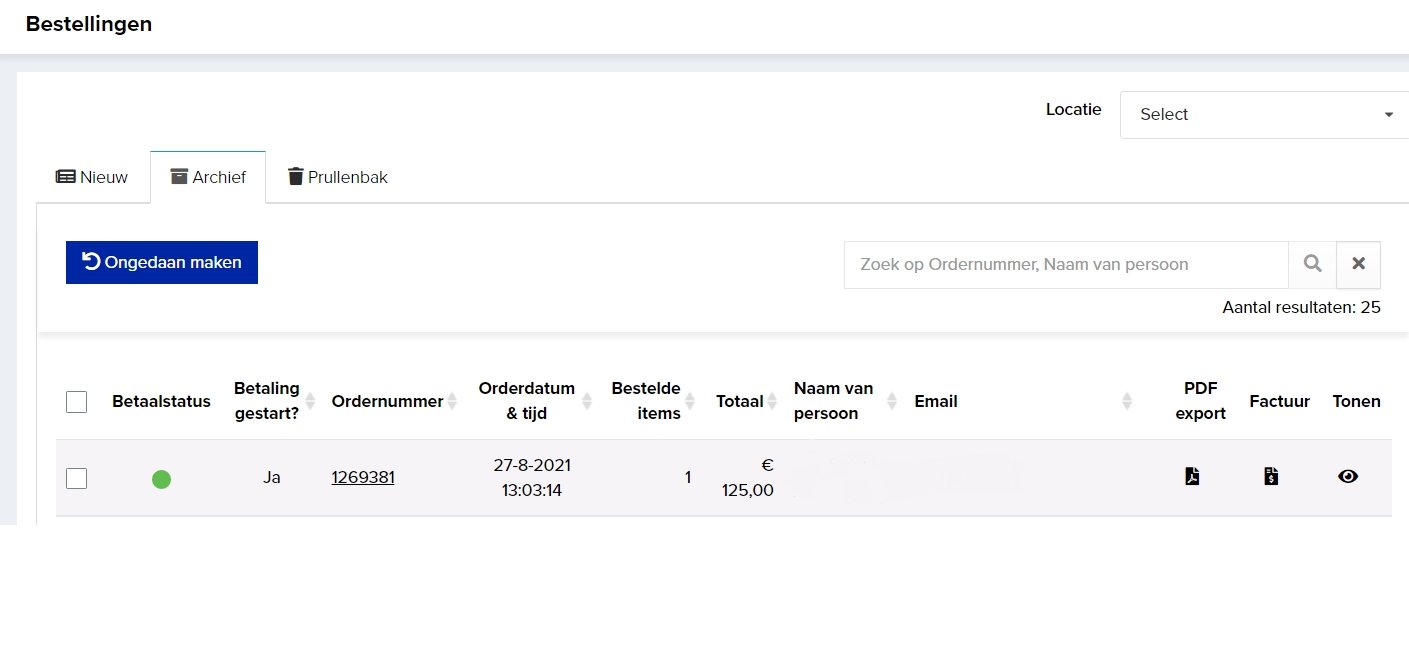The width and height of the screenshot is (1409, 648).
Task: Open the Prullenbak tab
Action: [338, 177]
